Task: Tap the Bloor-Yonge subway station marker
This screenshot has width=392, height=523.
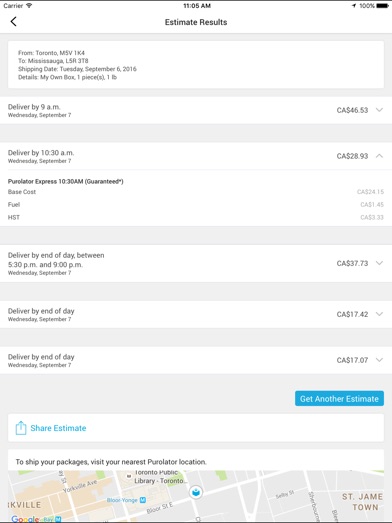Action: pos(143,500)
